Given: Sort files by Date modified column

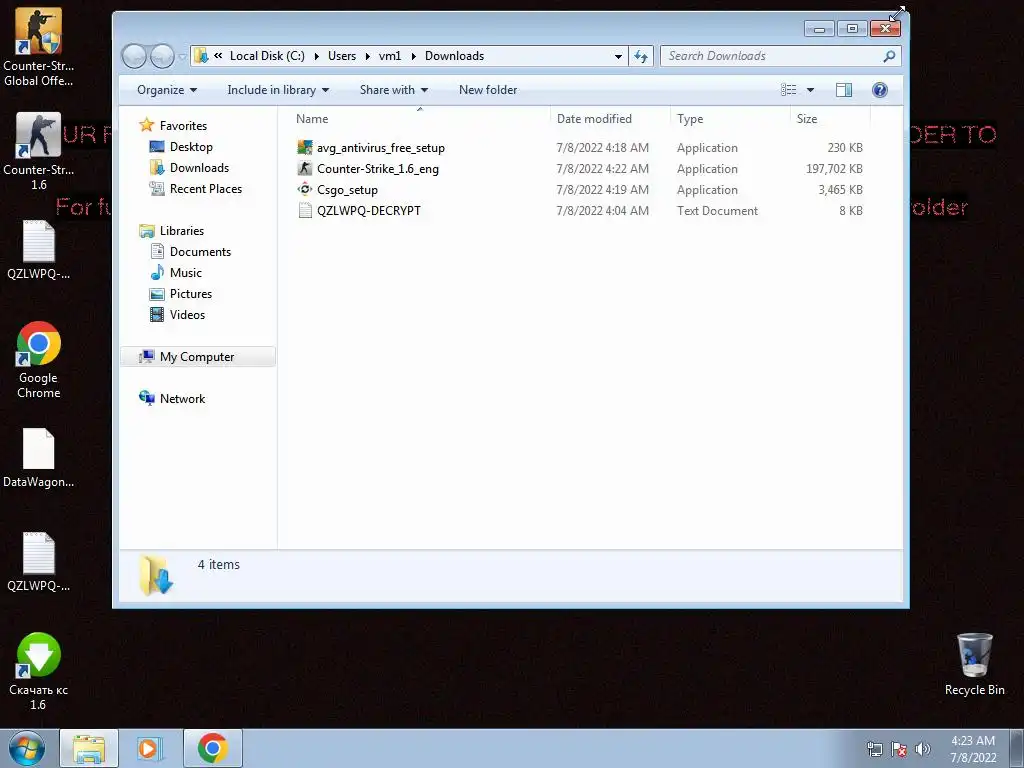Looking at the screenshot, I should tap(610, 119).
